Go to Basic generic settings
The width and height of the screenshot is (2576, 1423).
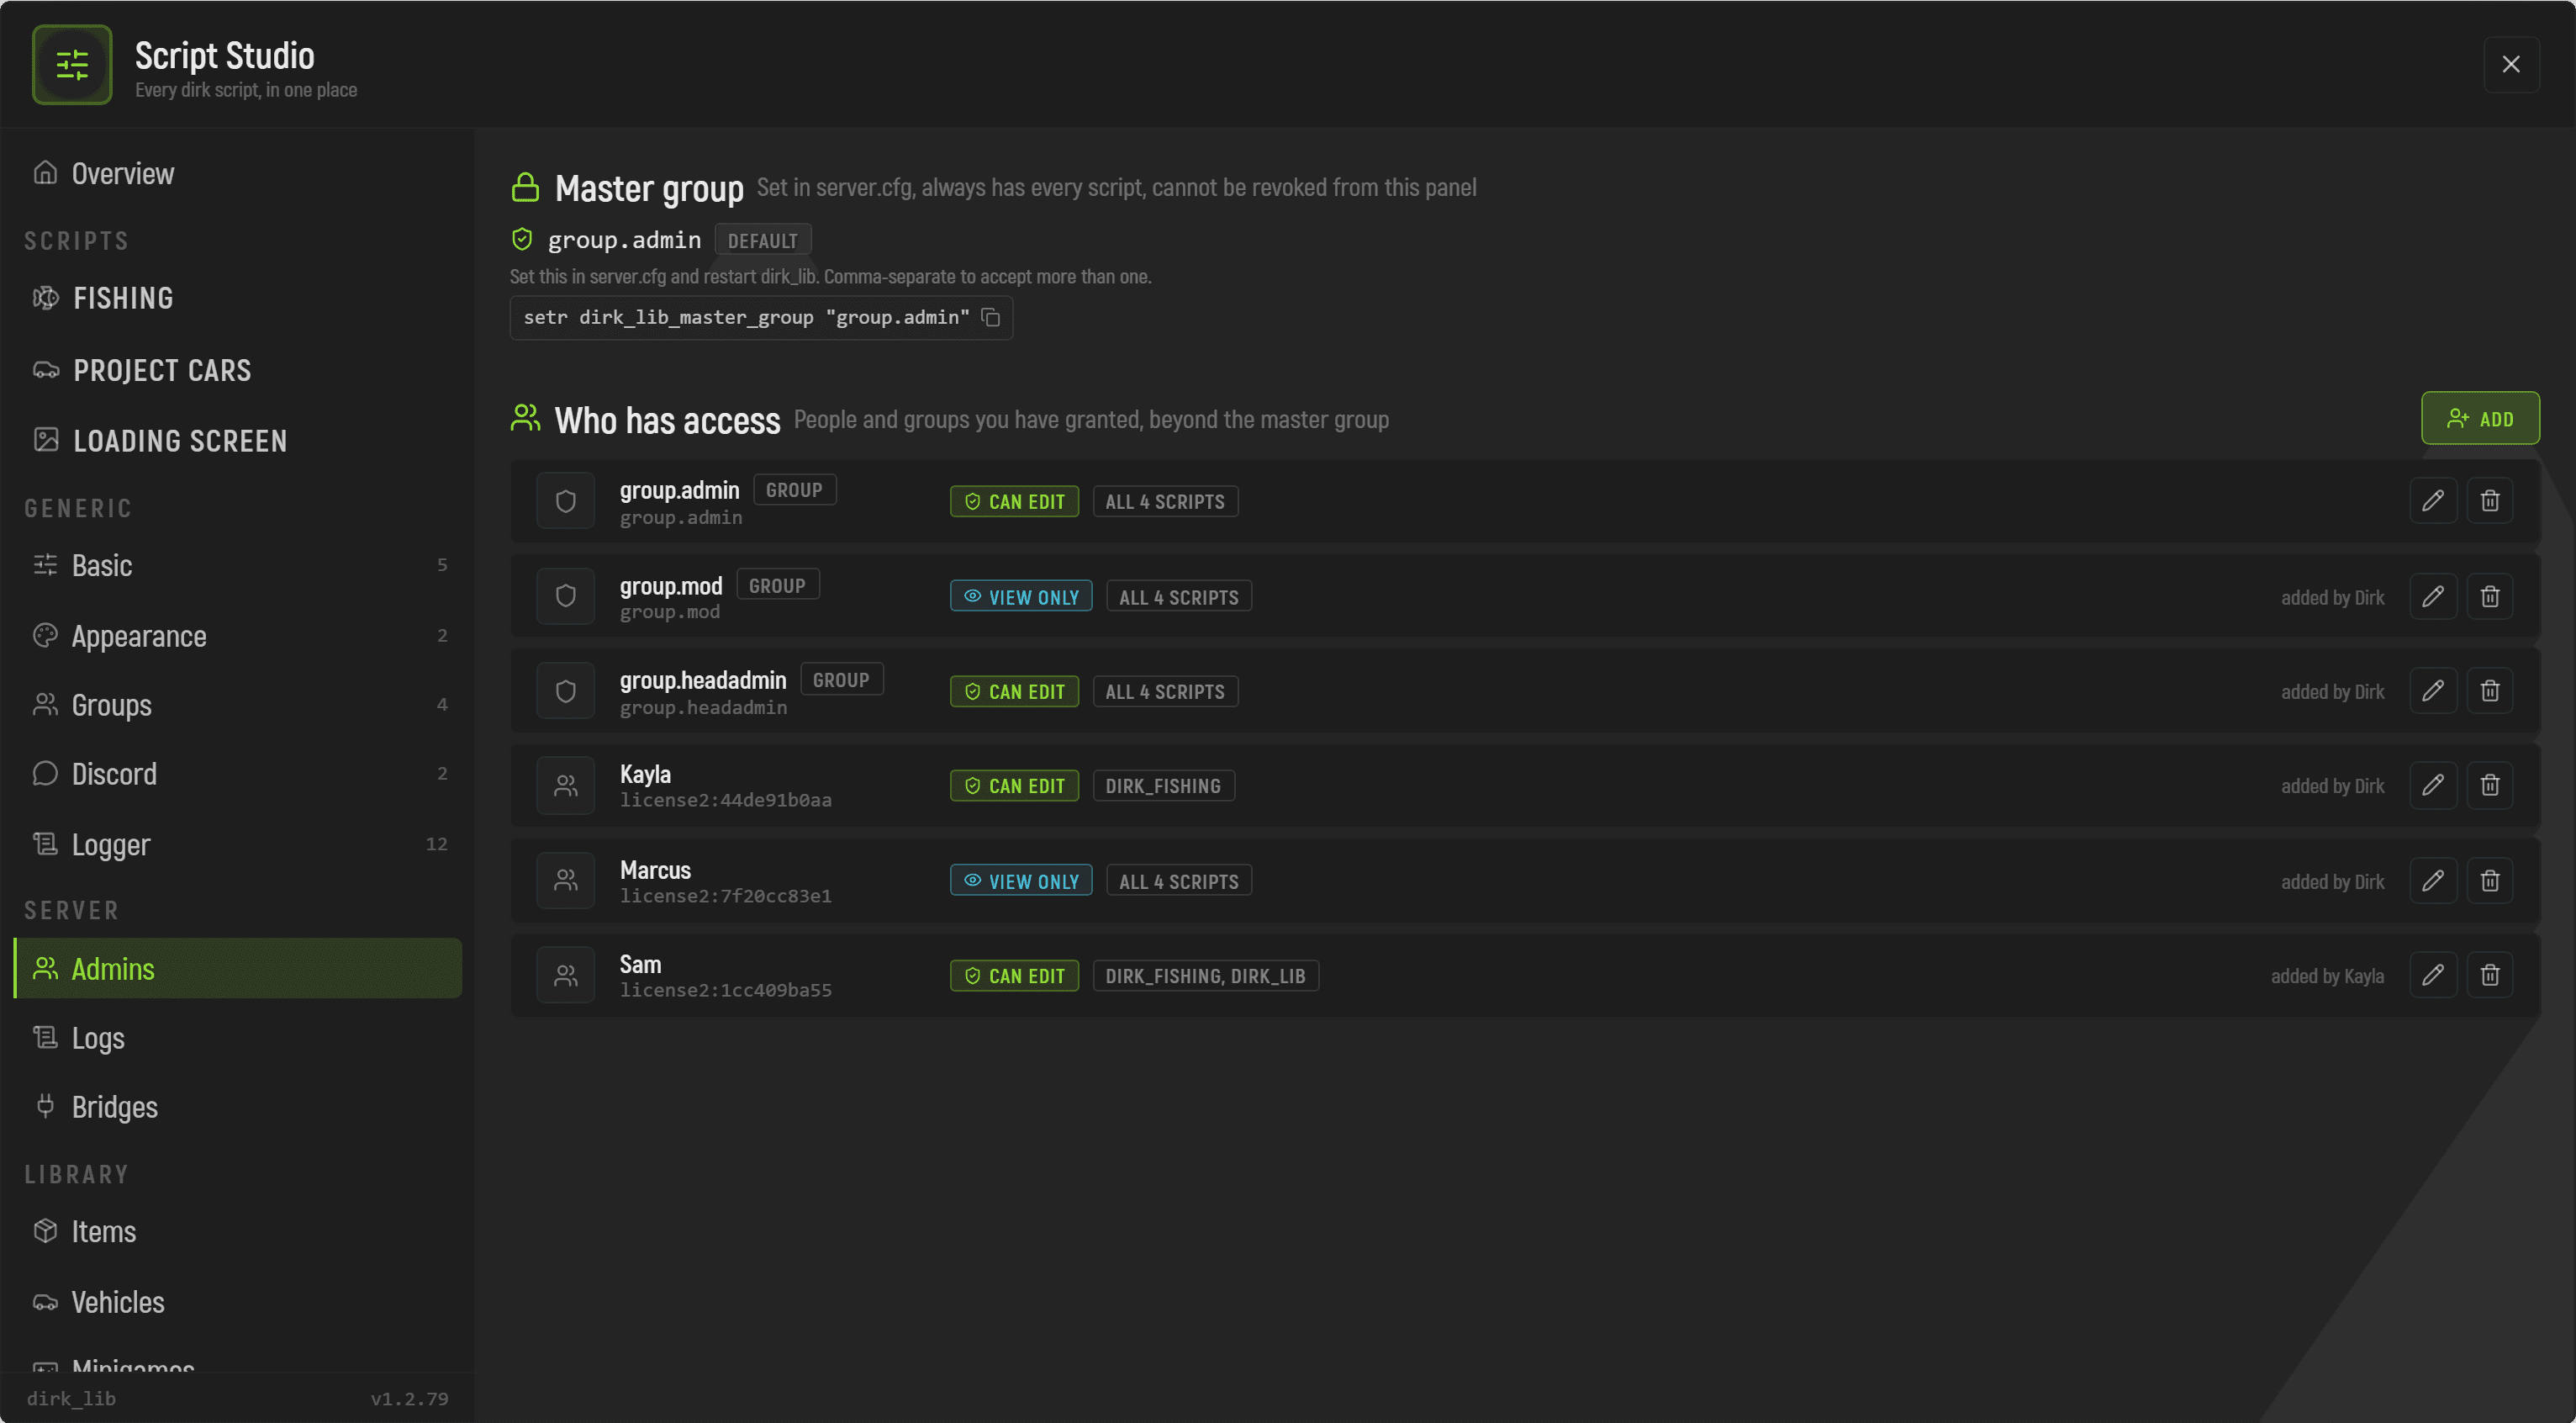point(237,566)
